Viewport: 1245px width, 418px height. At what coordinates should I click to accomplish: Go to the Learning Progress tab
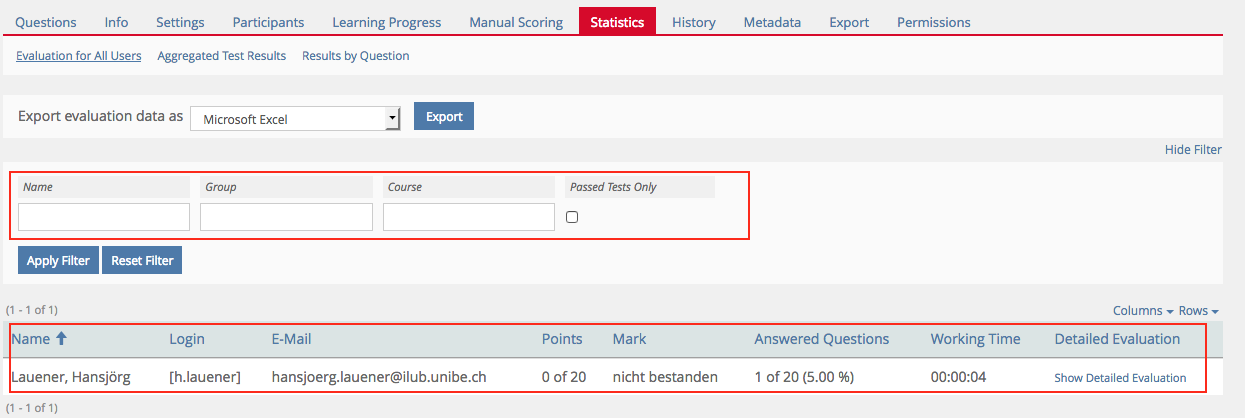coord(386,22)
